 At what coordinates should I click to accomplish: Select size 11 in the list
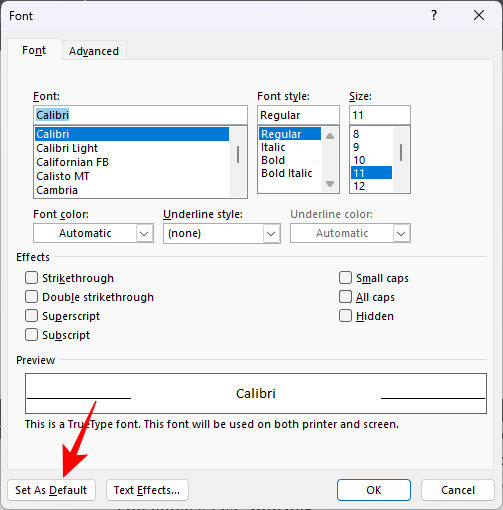pyautogui.click(x=372, y=173)
